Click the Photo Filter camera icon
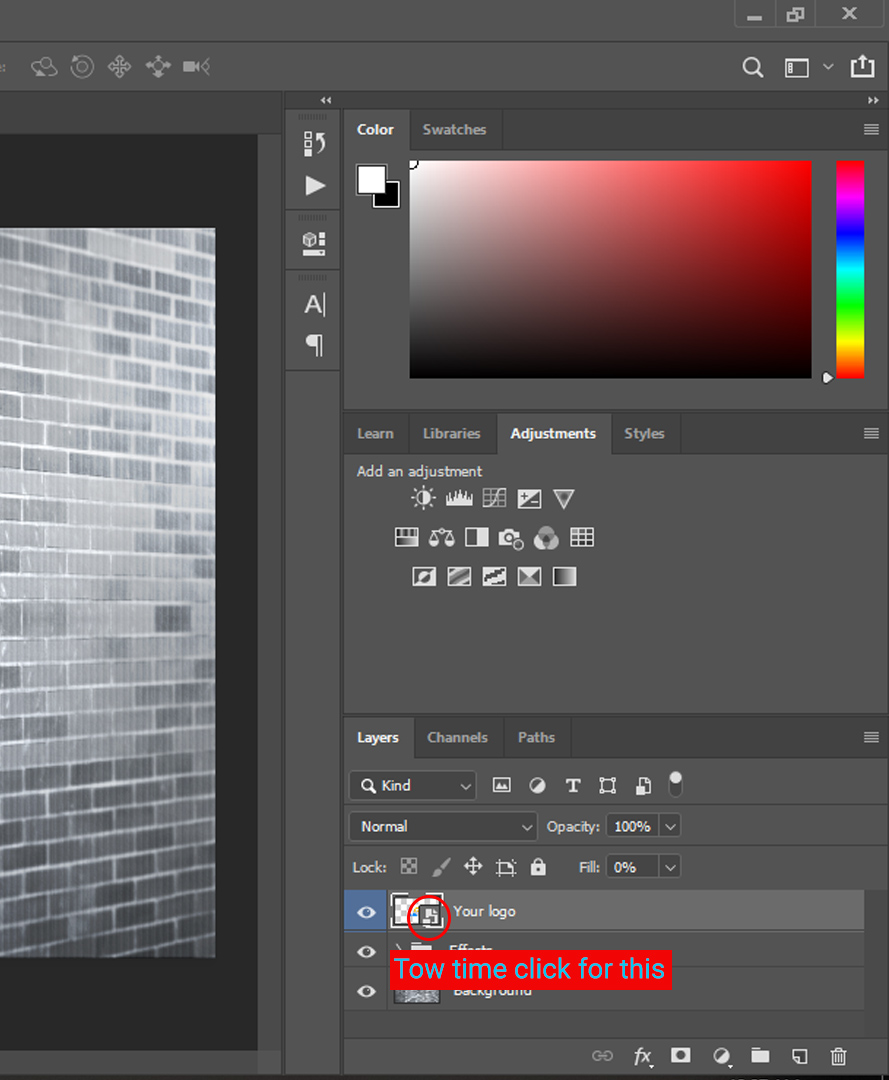Screen dimensions: 889x1080 tap(511, 538)
